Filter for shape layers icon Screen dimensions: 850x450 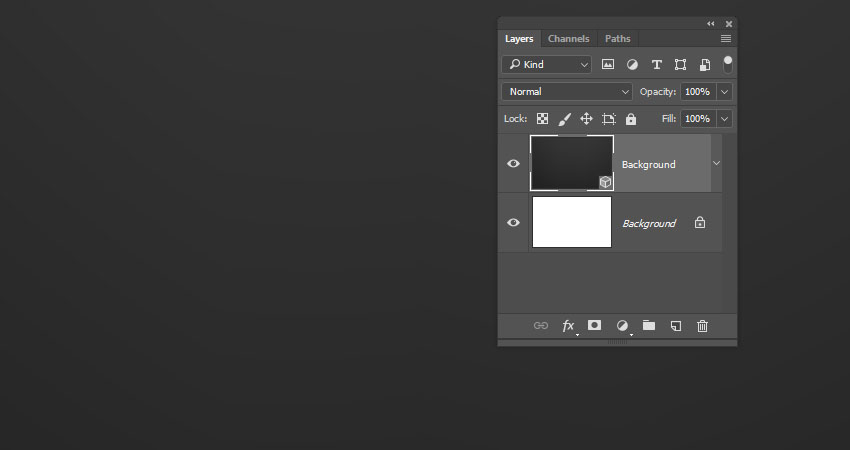(x=680, y=65)
